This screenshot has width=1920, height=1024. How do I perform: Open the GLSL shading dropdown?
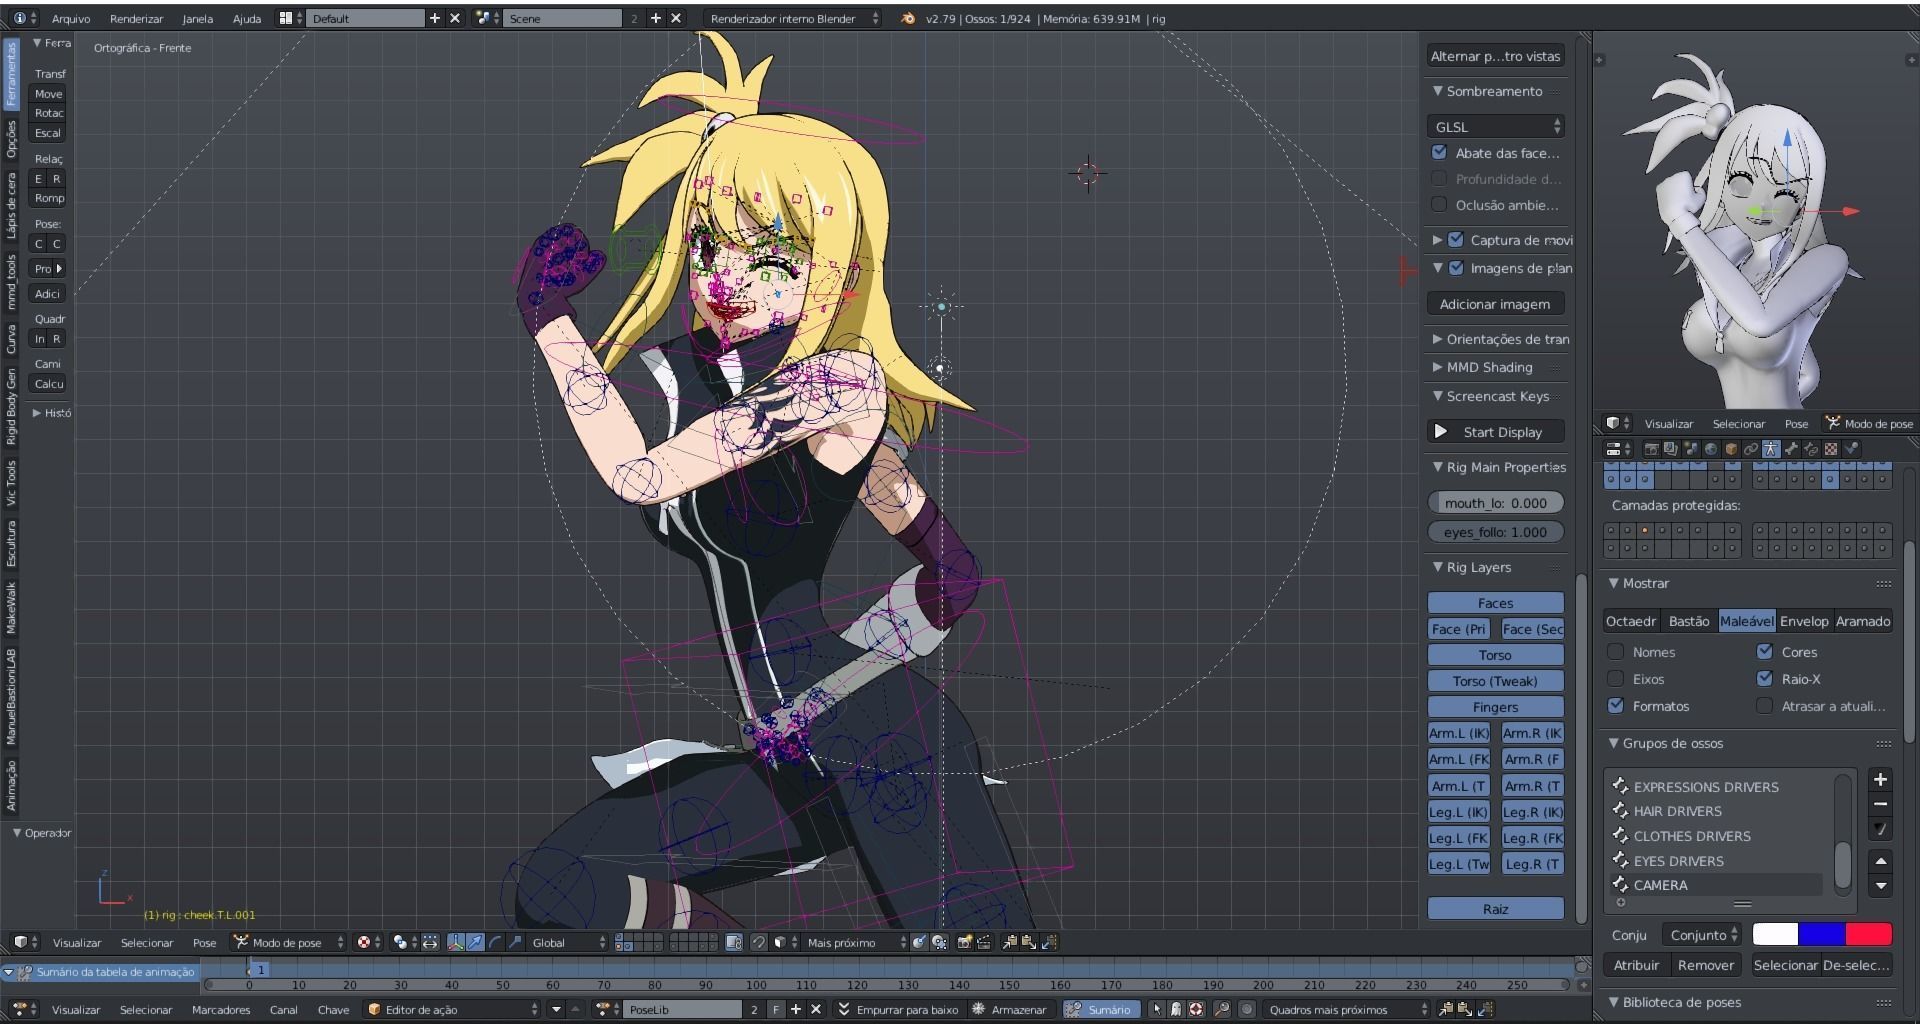point(1496,126)
